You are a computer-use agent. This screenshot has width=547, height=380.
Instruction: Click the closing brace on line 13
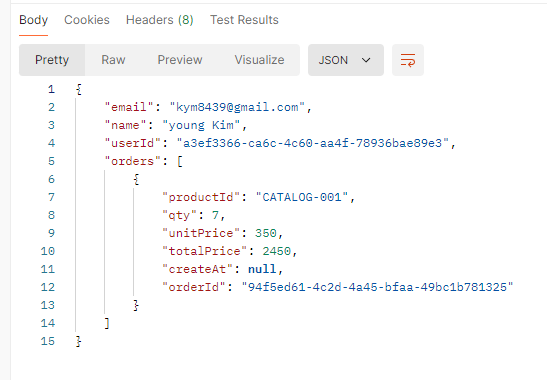(x=136, y=305)
